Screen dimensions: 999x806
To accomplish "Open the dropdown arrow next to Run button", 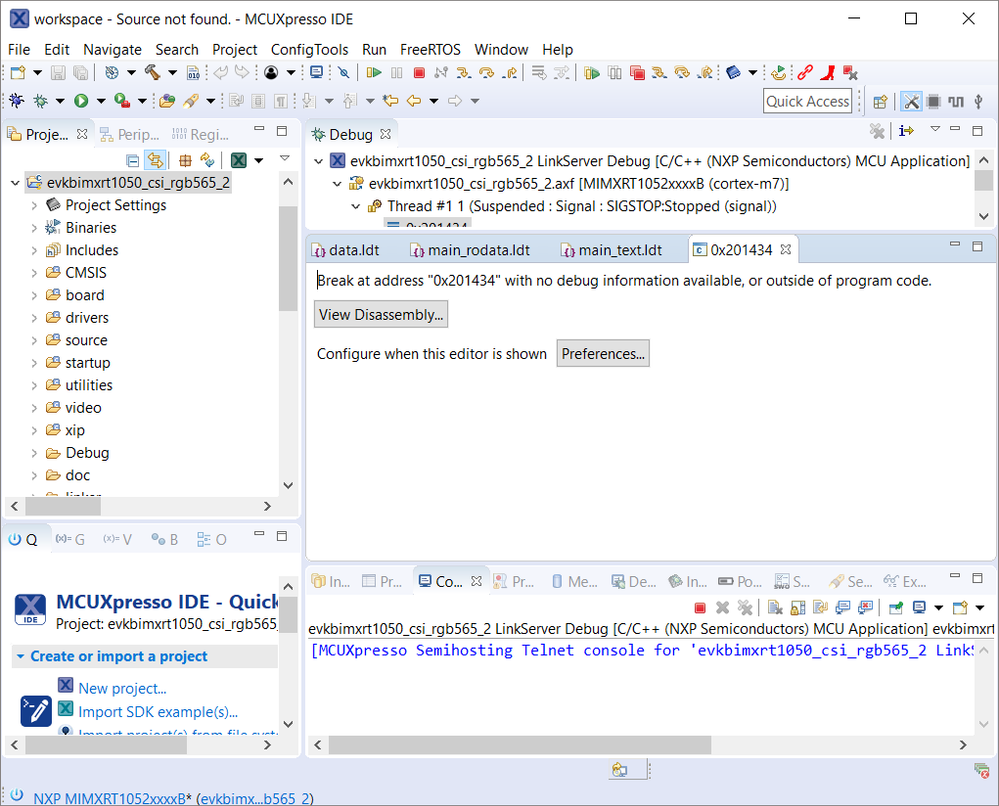I will point(101,101).
